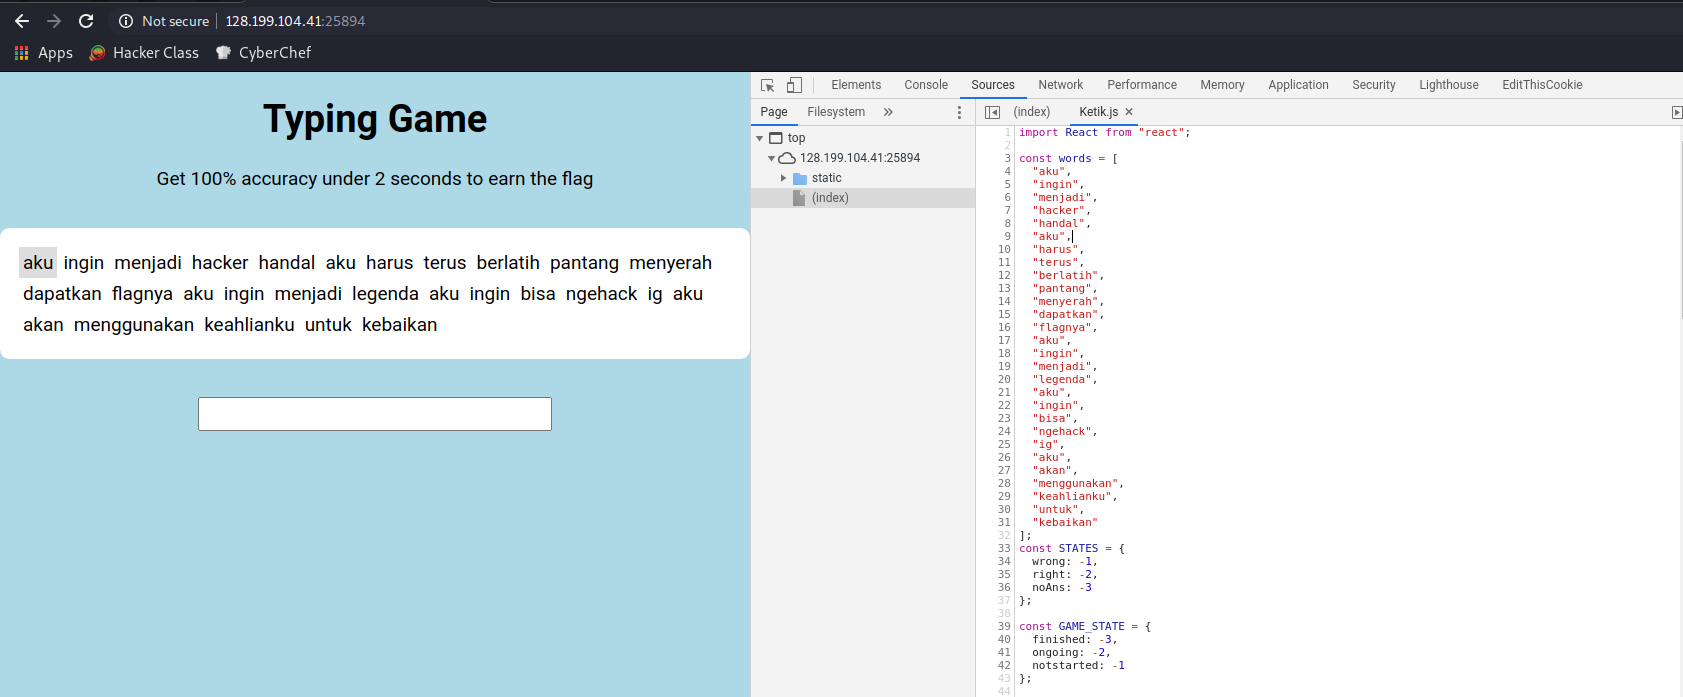The width and height of the screenshot is (1683, 697).
Task: Open the Apps grid bookmark
Action: point(44,53)
